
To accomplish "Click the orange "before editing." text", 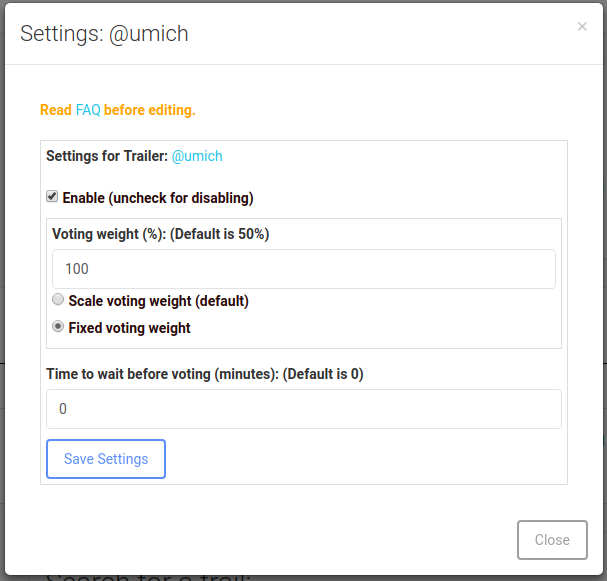I will 150,110.
